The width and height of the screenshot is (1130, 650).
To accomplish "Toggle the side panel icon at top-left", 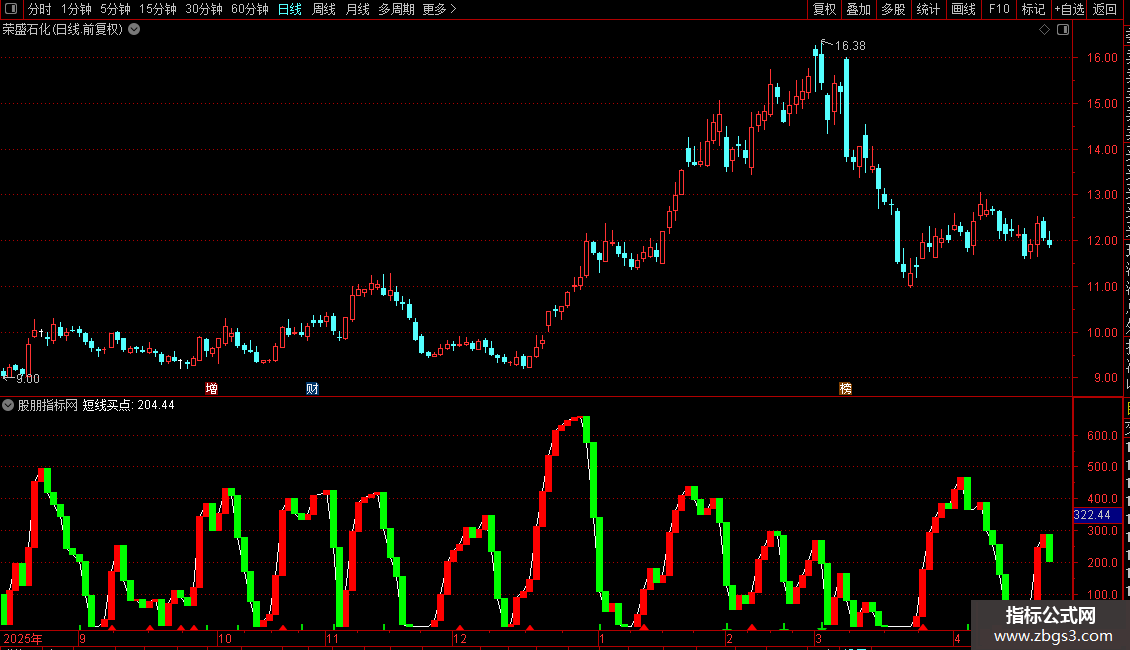I will [x=11, y=9].
